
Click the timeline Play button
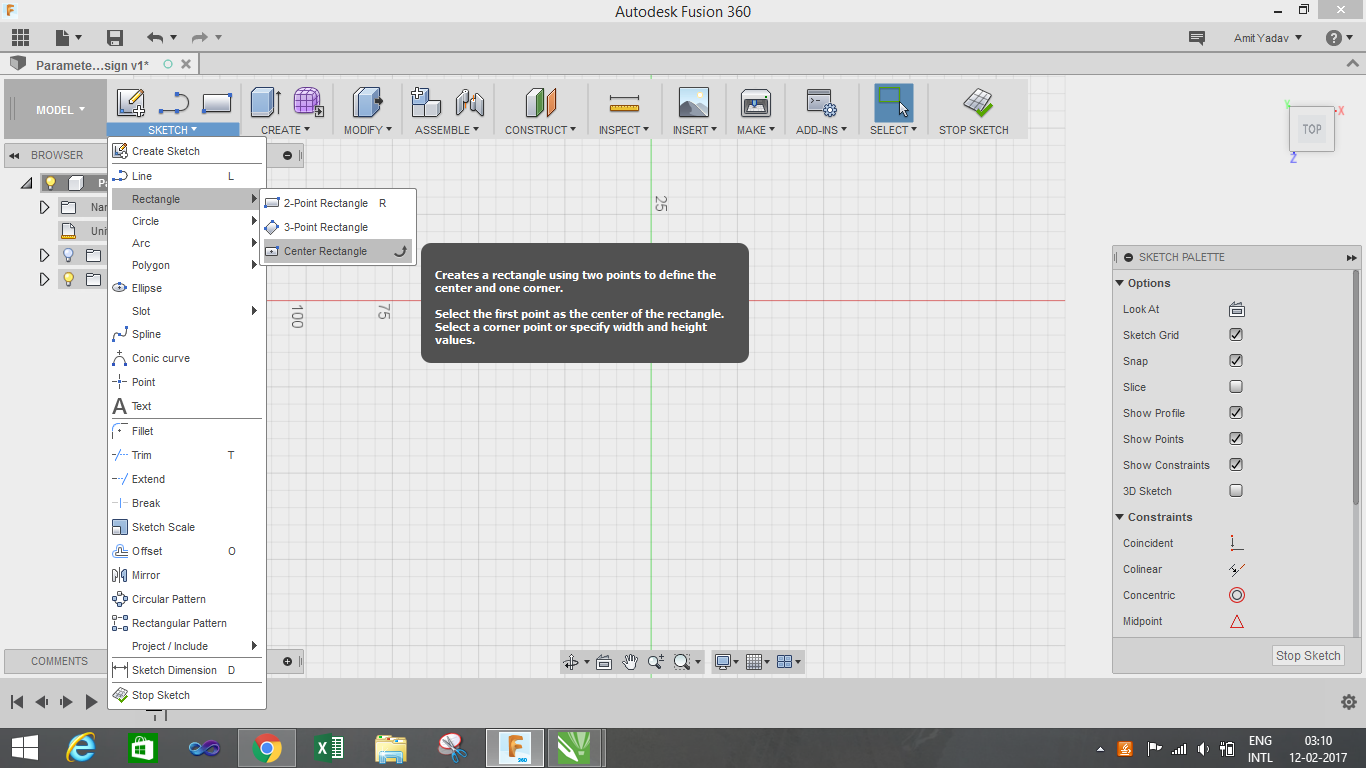92,702
